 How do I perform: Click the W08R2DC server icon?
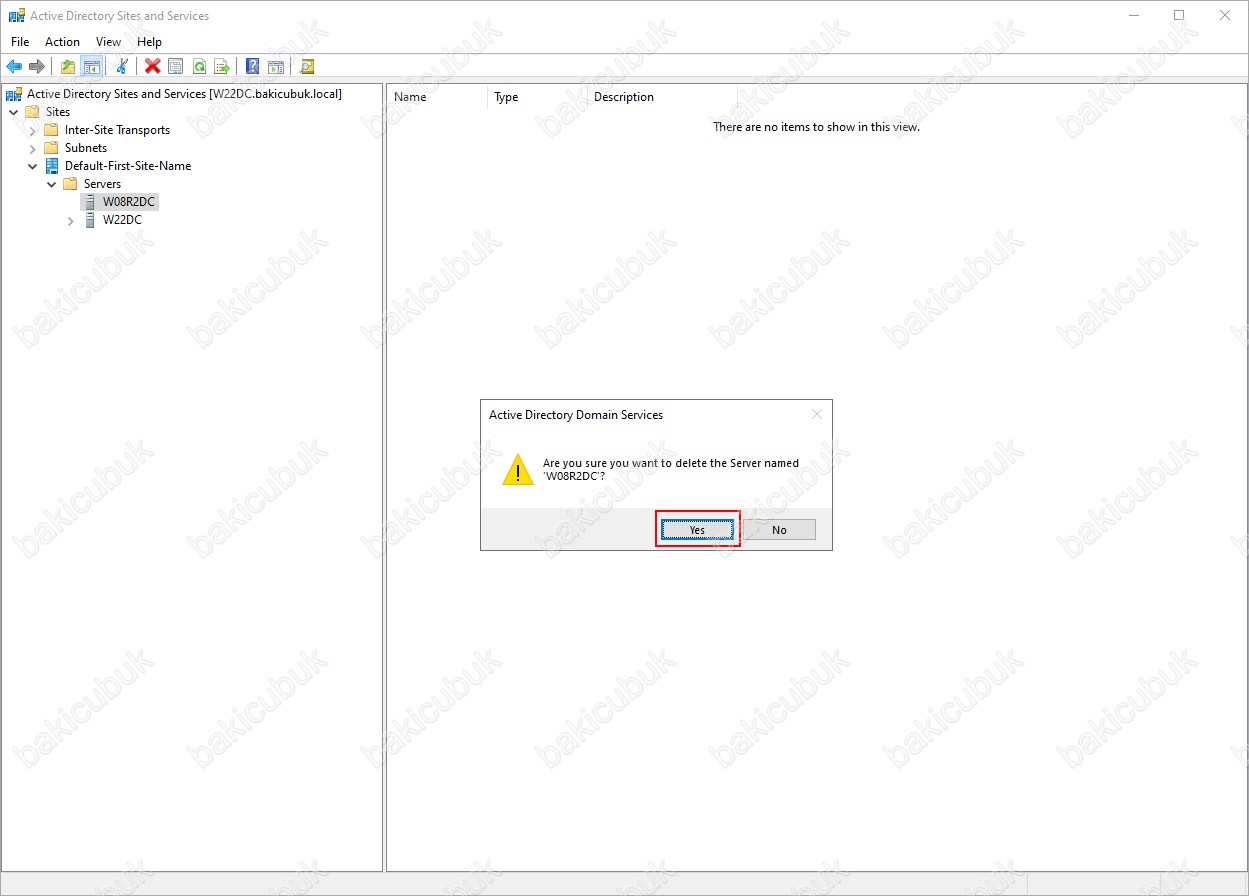[x=90, y=202]
